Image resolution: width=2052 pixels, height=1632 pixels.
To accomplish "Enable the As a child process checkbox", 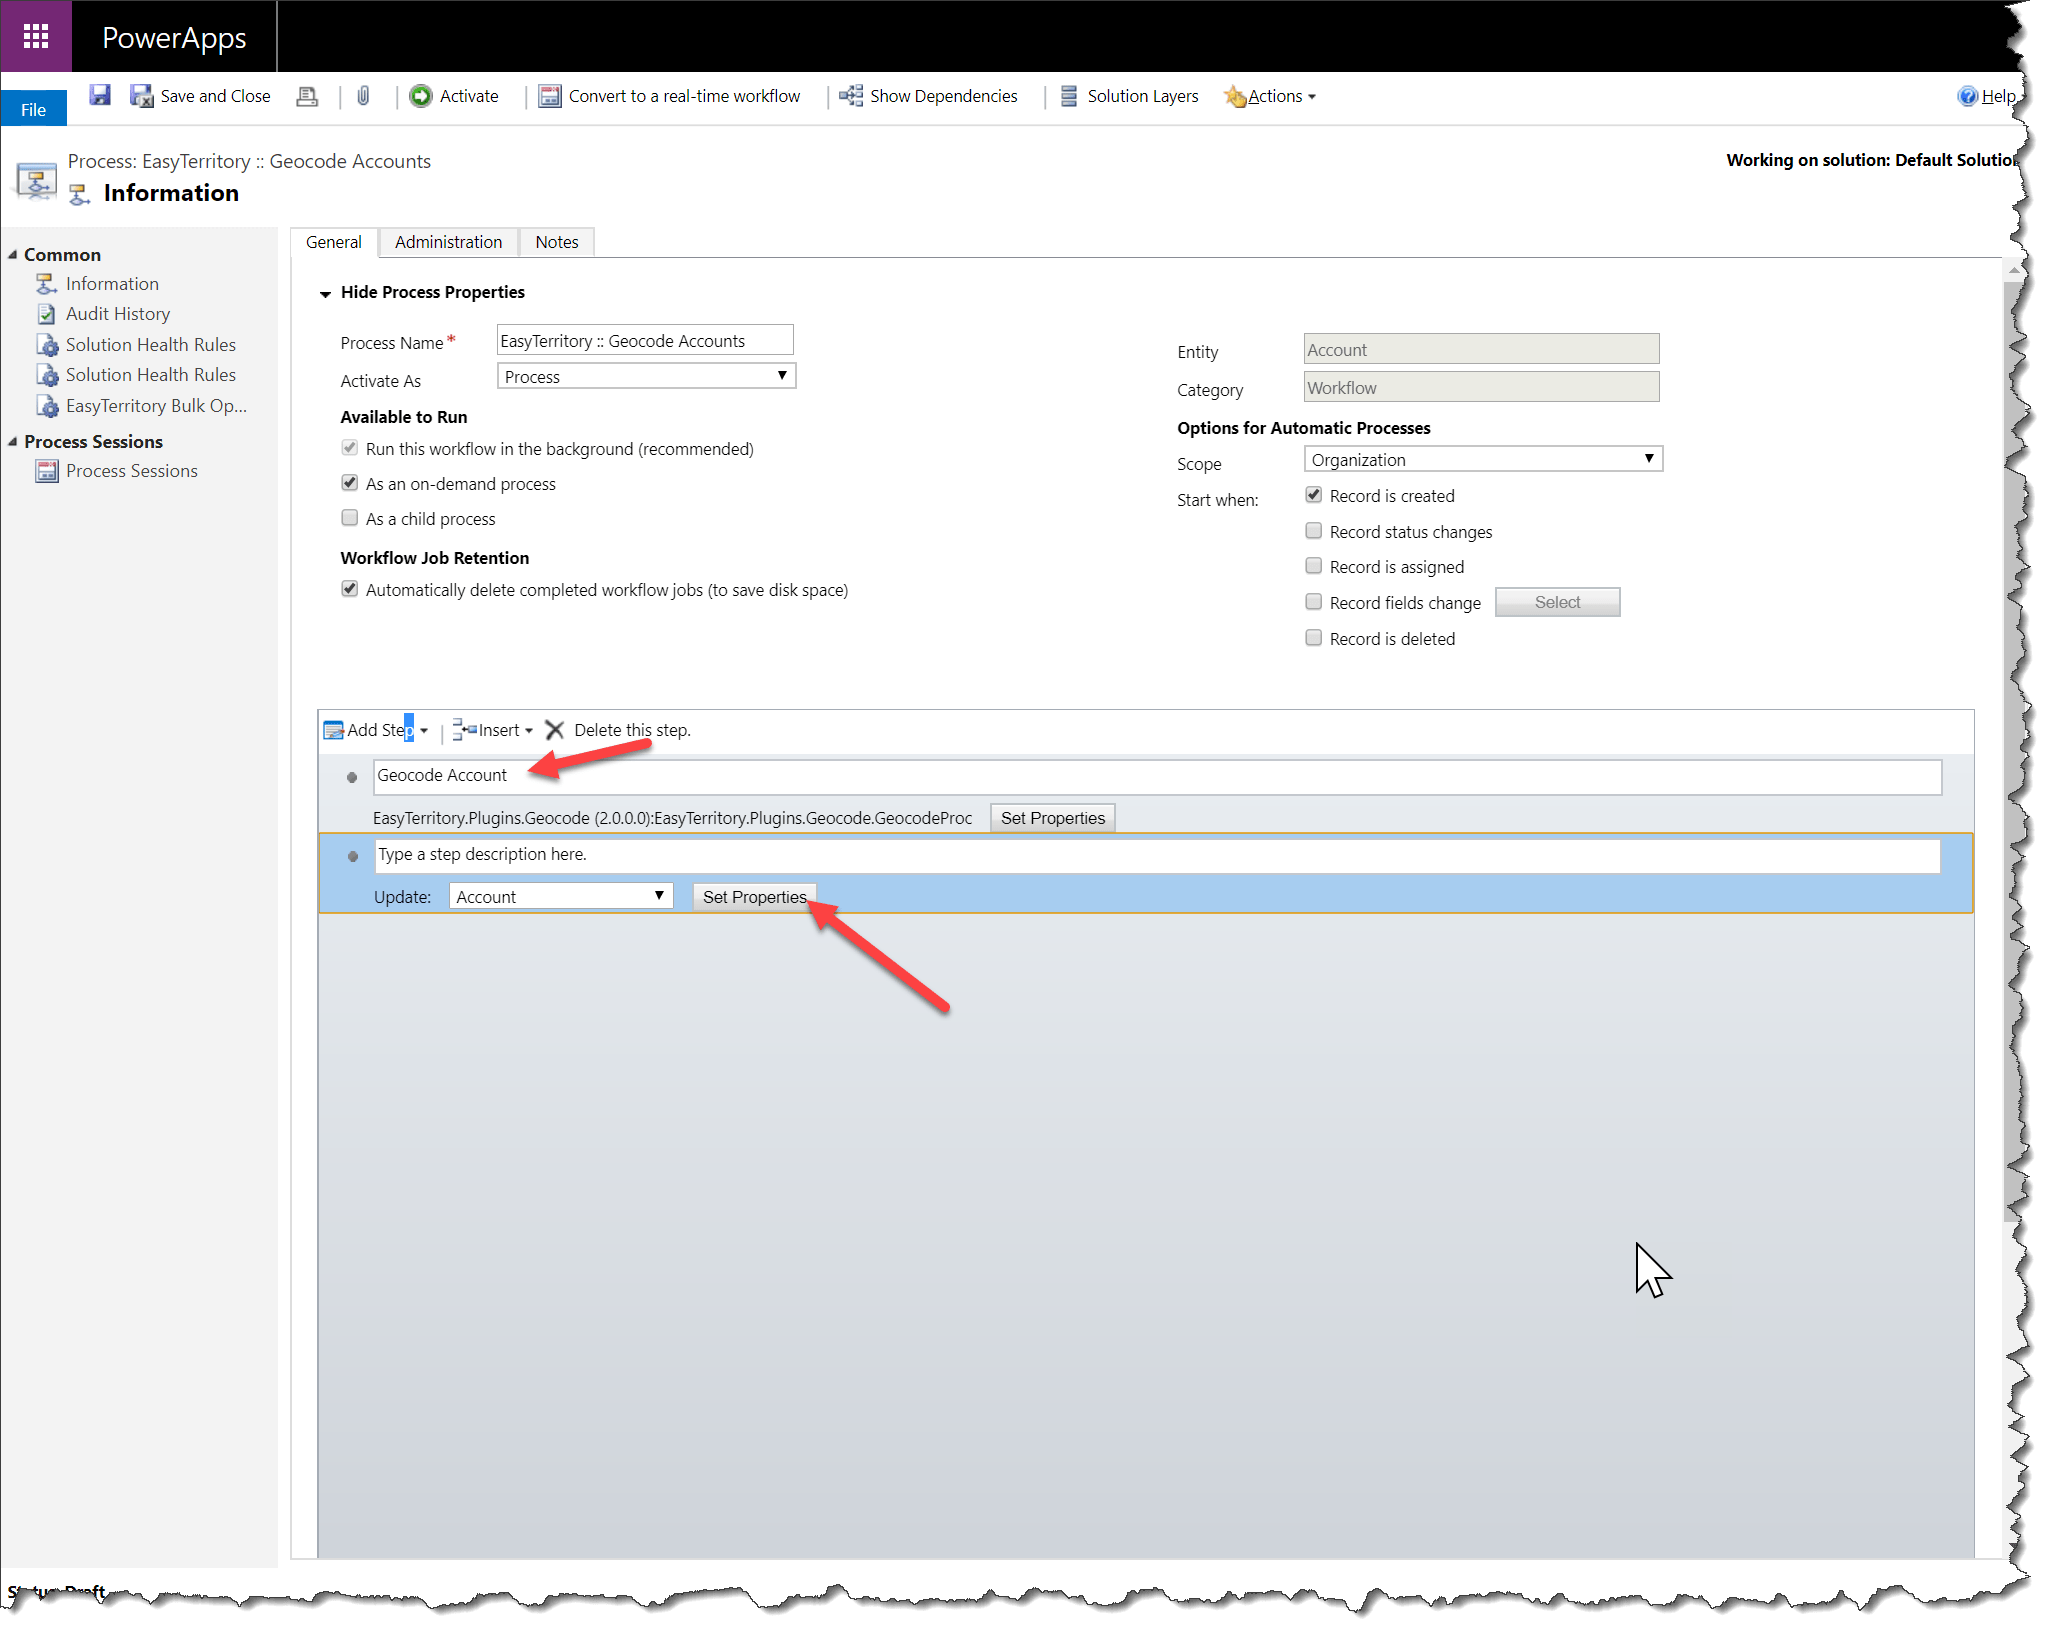I will pyautogui.click(x=349, y=518).
